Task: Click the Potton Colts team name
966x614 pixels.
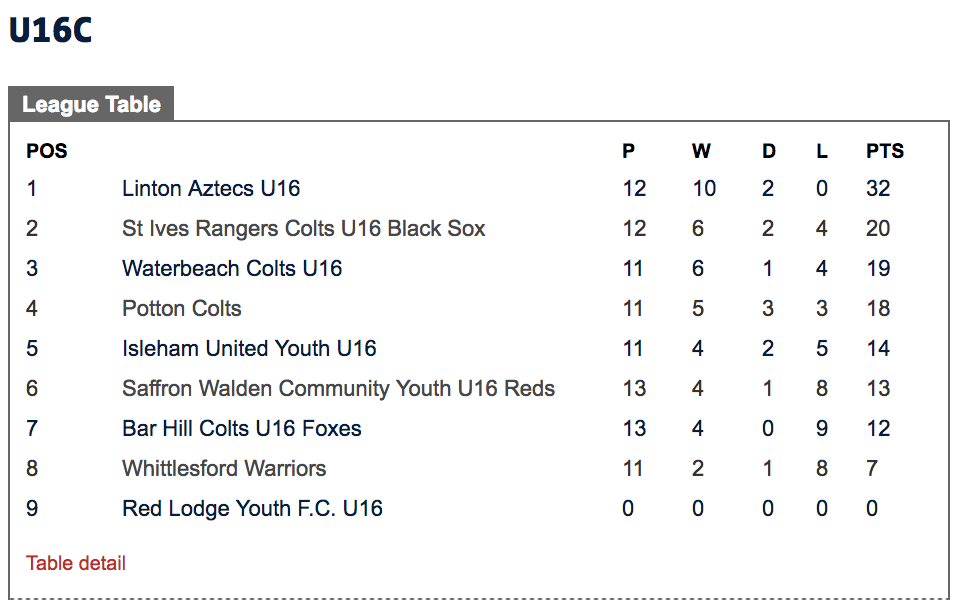Action: point(182,309)
